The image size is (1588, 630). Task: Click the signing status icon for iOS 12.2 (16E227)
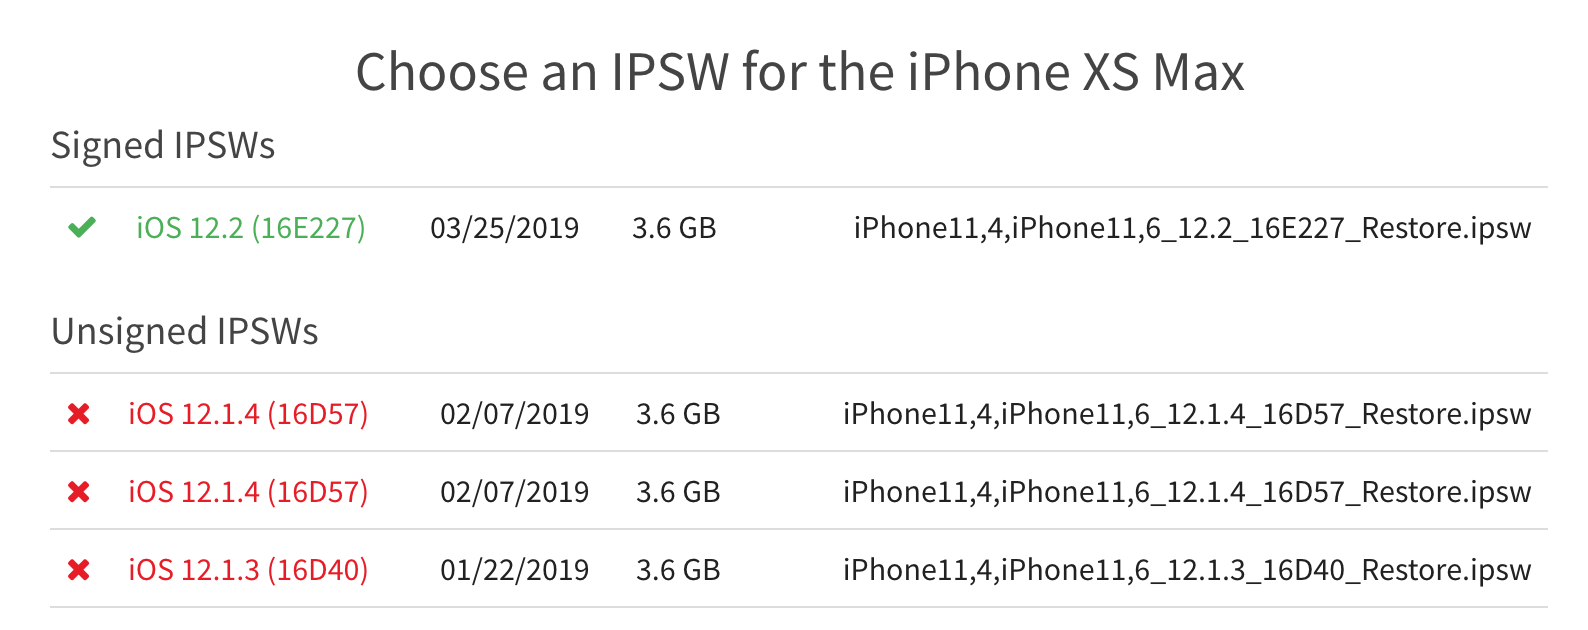click(x=82, y=229)
